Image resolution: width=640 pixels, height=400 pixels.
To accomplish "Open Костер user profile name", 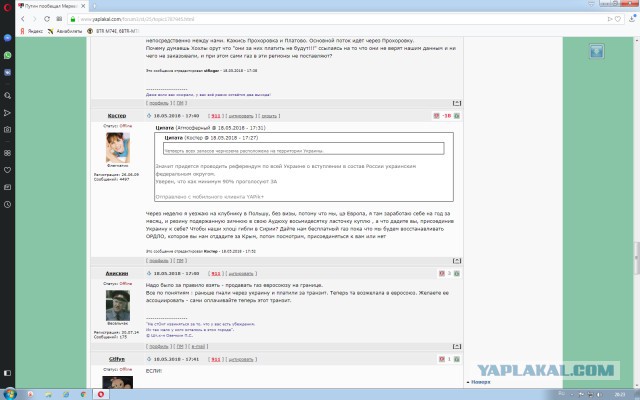I will [x=117, y=116].
